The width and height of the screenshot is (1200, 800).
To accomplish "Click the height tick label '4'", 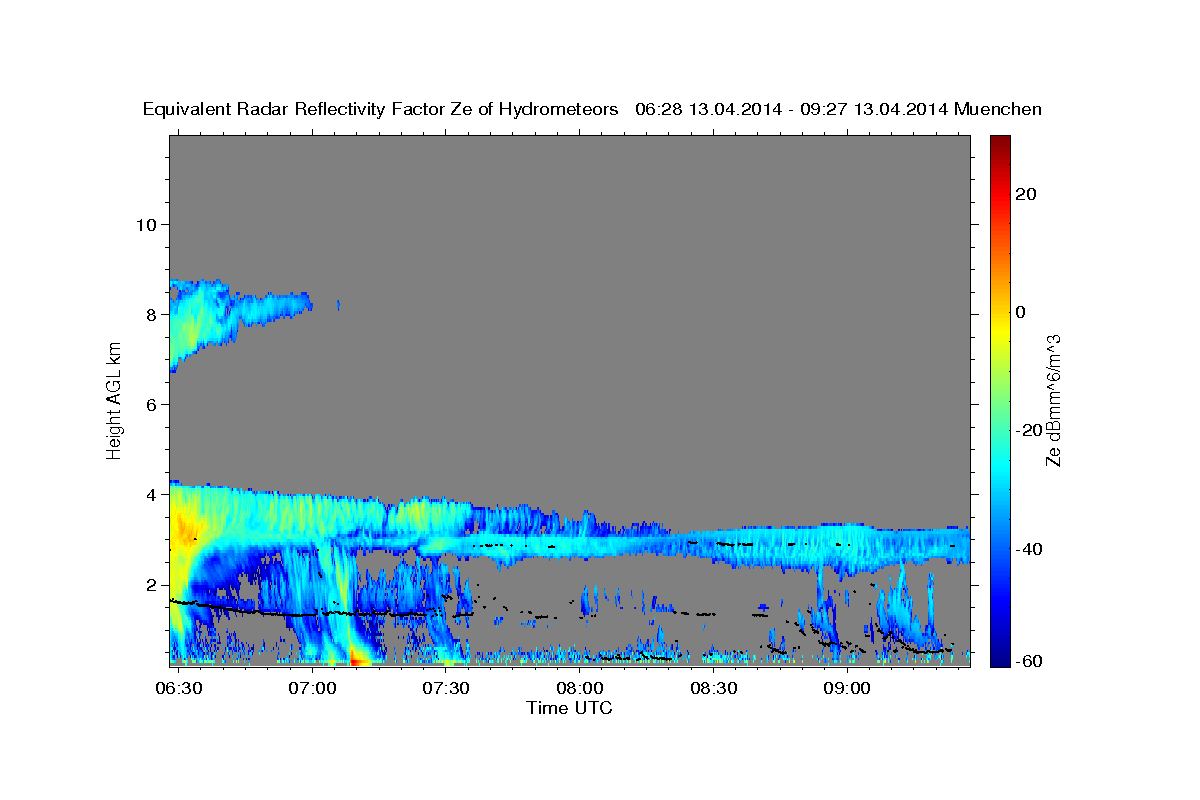I will coord(151,494).
